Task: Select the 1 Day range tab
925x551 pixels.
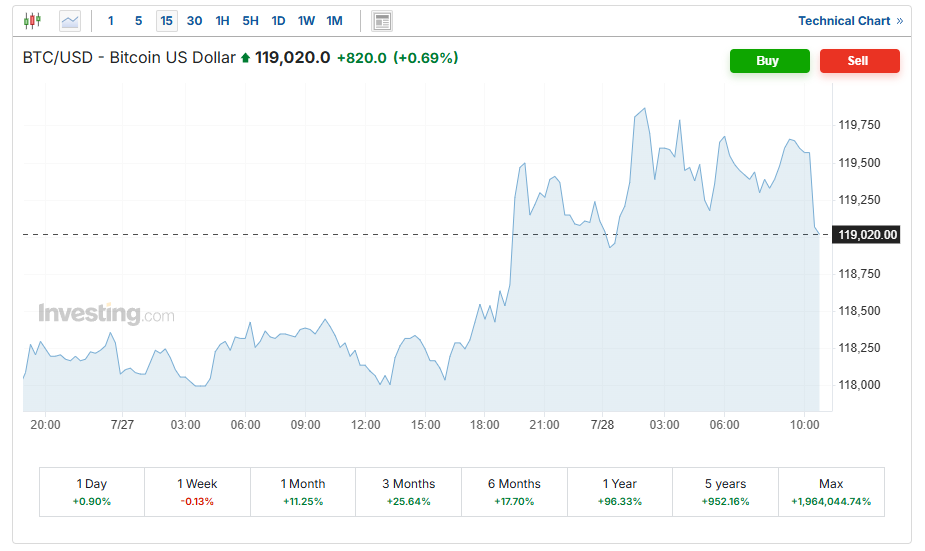Action: pos(92,492)
